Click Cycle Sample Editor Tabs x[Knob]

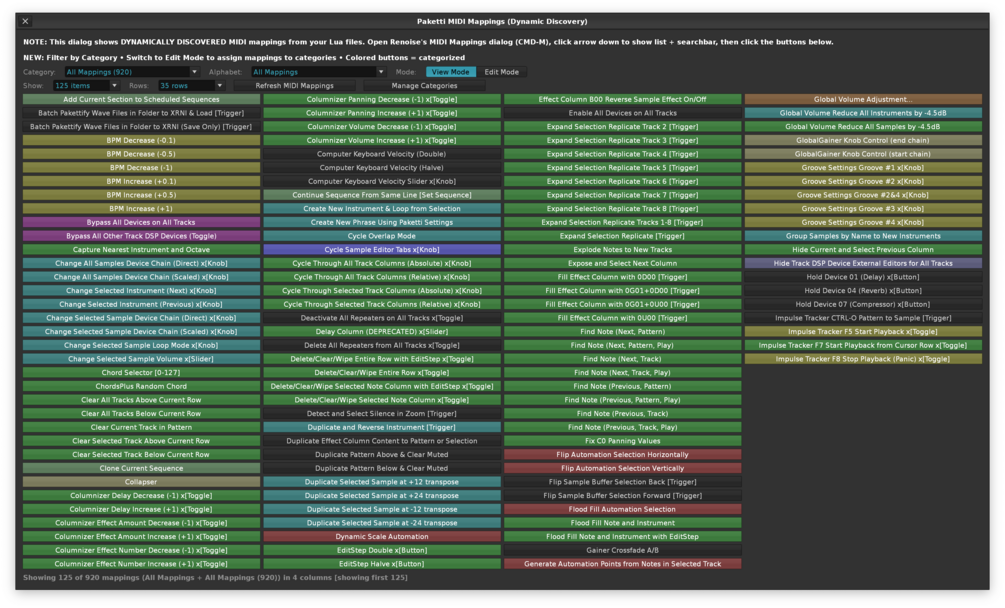382,249
